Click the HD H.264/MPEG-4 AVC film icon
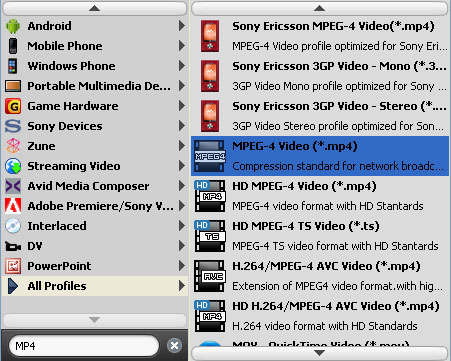 [x=210, y=316]
